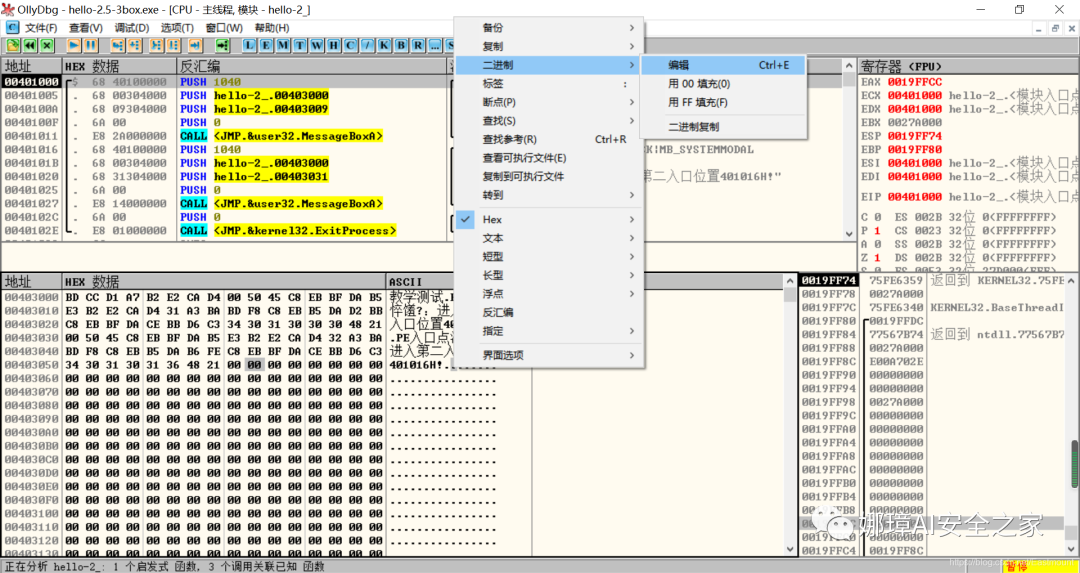
Task: Select 查找参考(R) context menu entry
Action: tap(549, 139)
